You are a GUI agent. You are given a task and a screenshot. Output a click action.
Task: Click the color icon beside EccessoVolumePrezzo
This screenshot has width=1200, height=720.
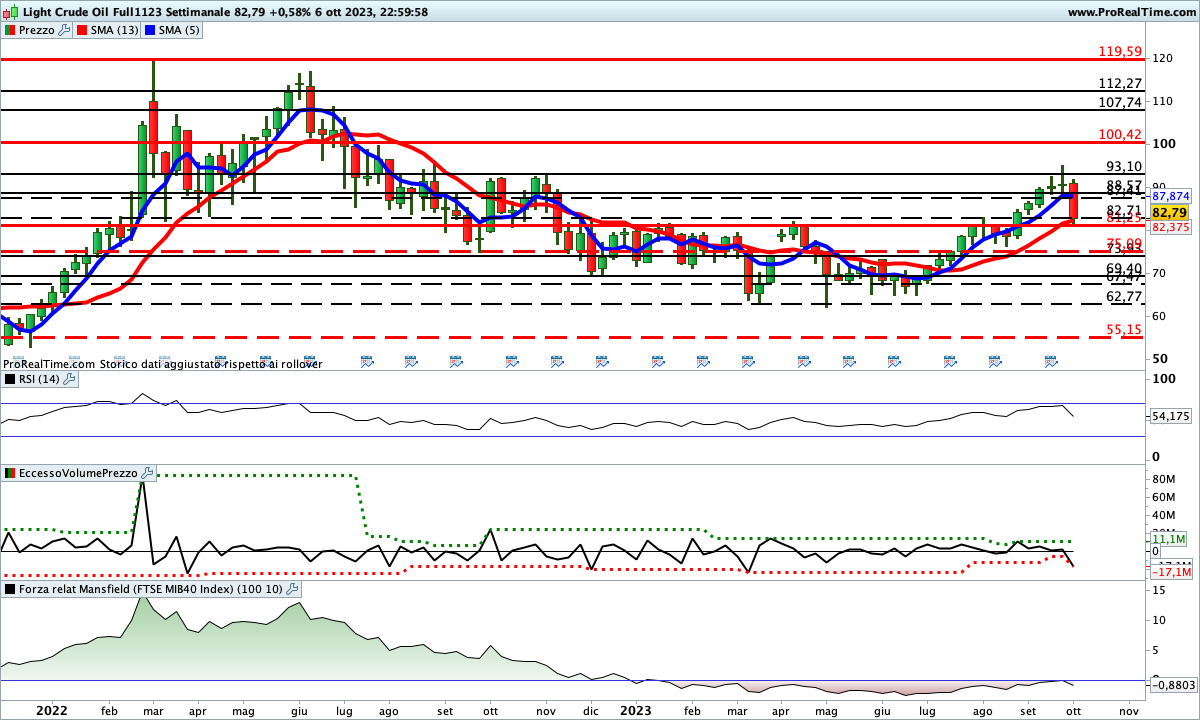click(x=10, y=473)
